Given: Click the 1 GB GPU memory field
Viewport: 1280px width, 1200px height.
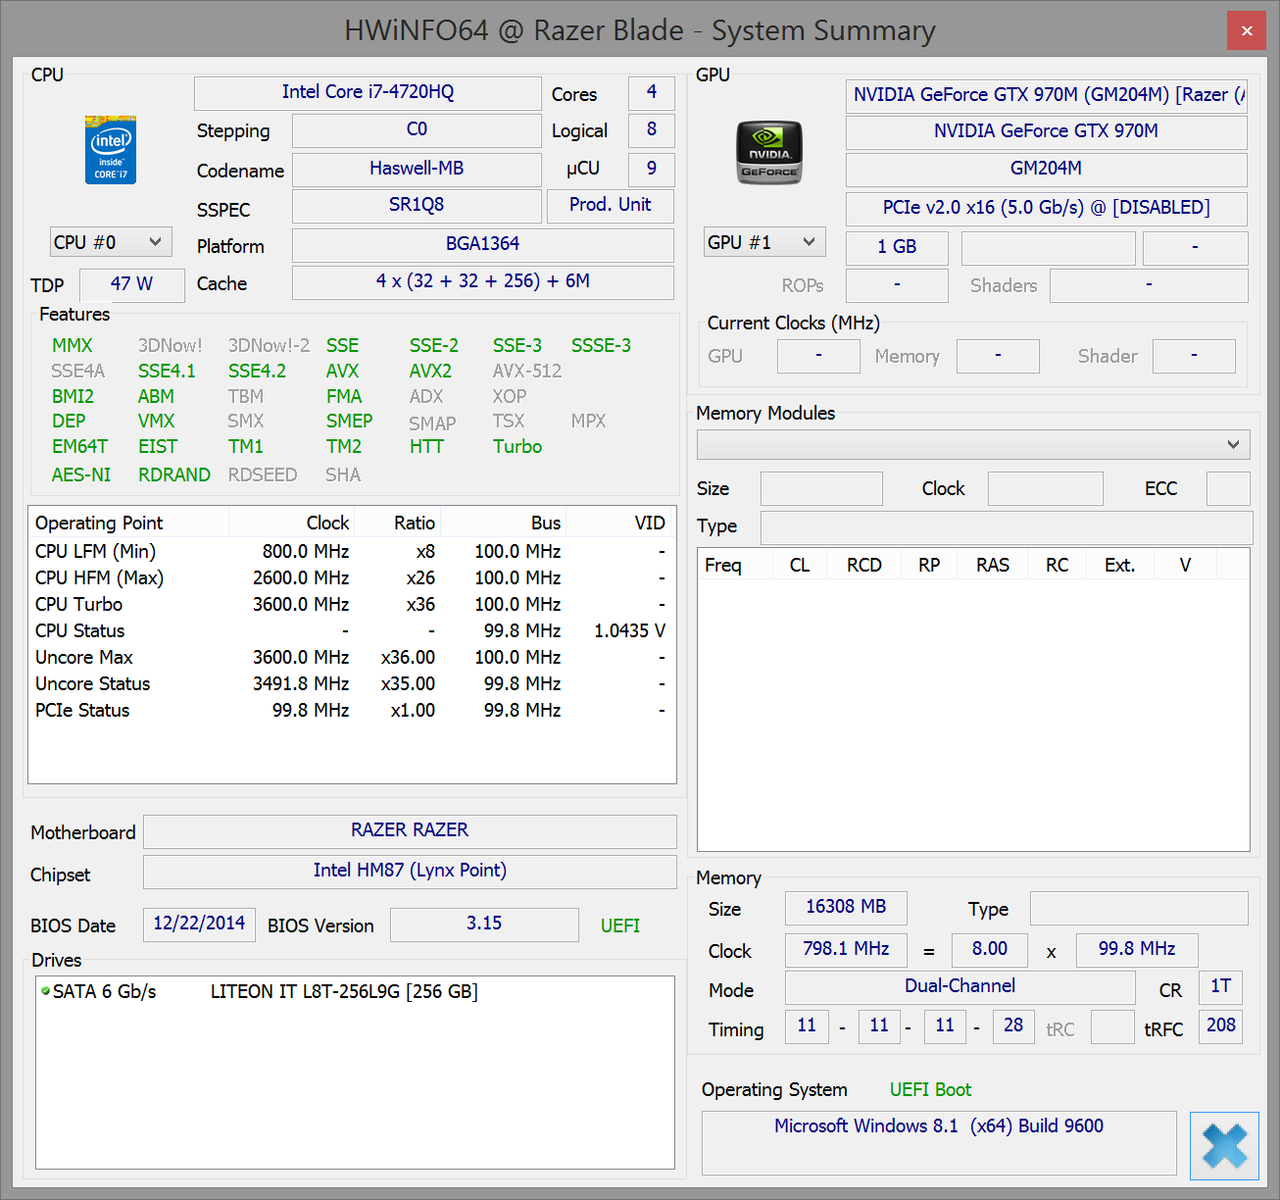Looking at the screenshot, I should [897, 247].
